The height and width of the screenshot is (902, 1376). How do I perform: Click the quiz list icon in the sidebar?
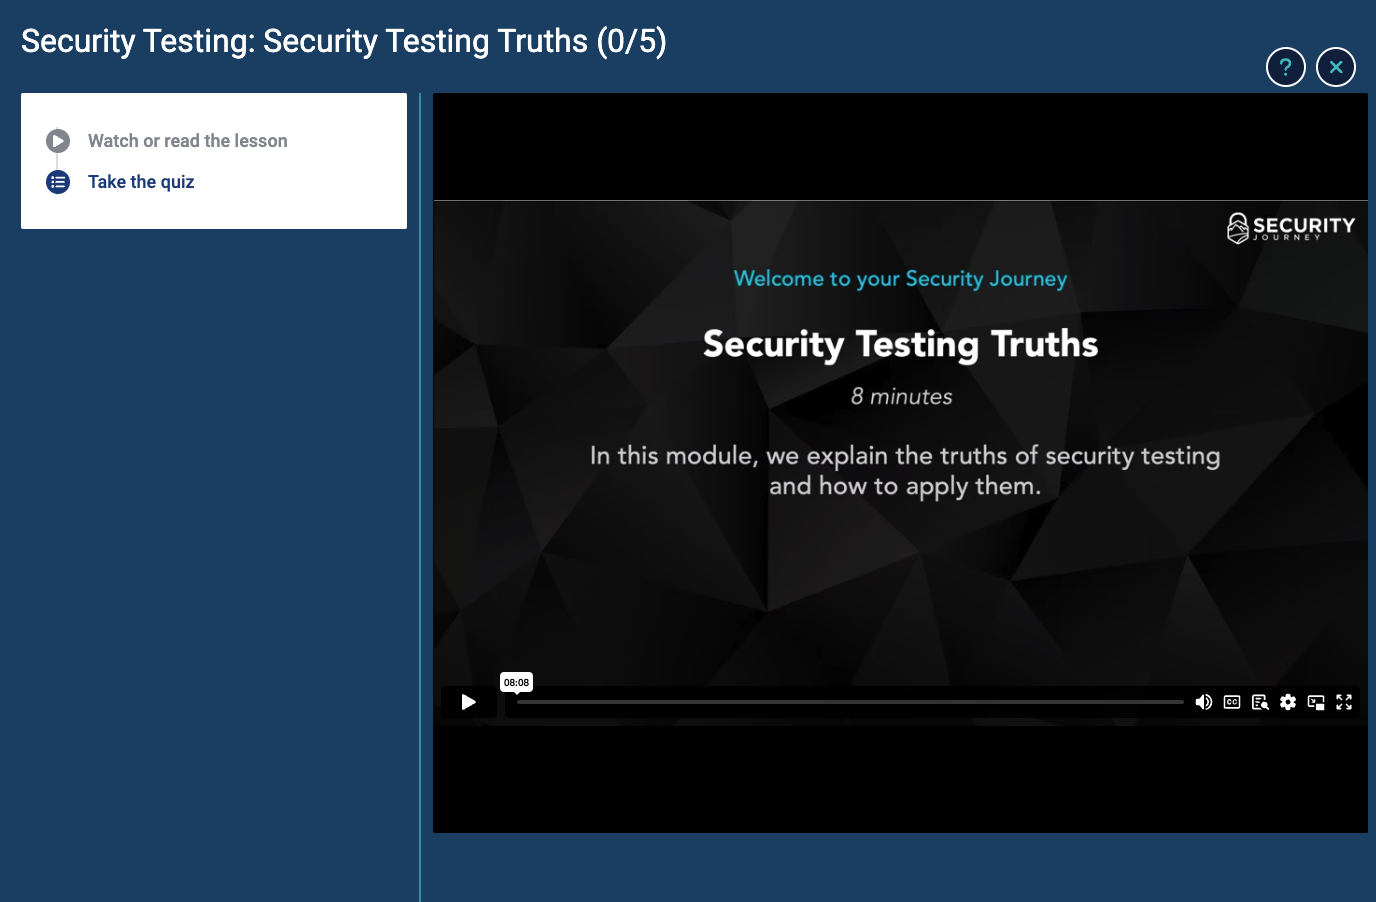[x=58, y=181]
